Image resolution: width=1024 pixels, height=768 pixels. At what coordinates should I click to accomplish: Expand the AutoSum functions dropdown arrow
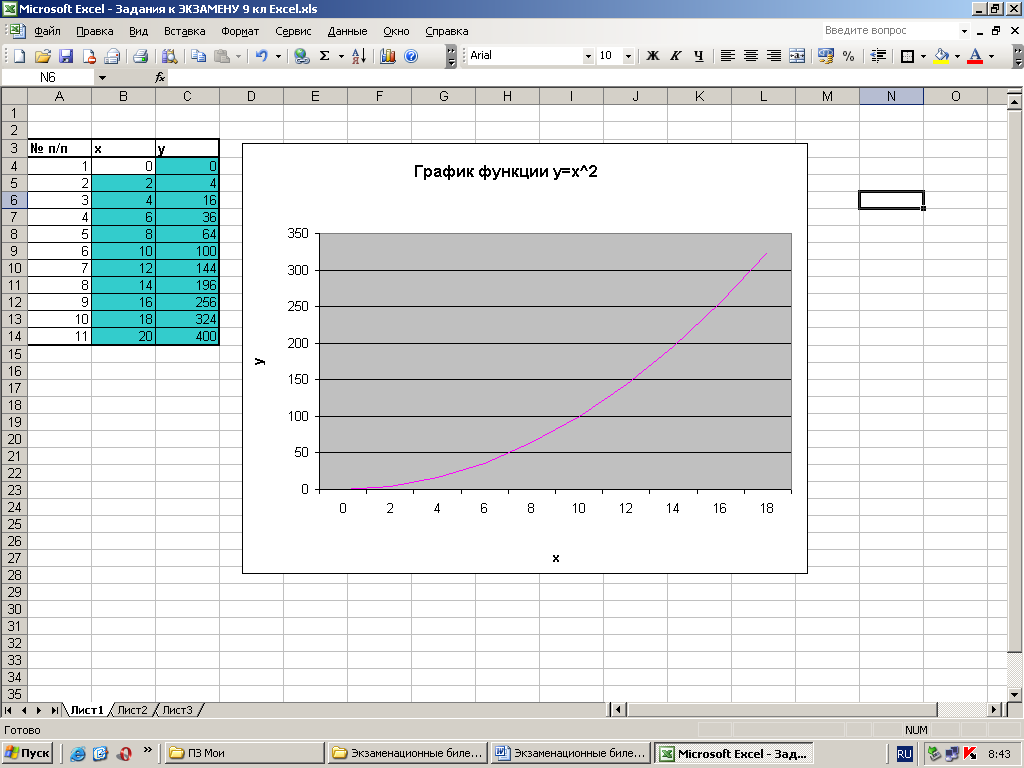[341, 56]
